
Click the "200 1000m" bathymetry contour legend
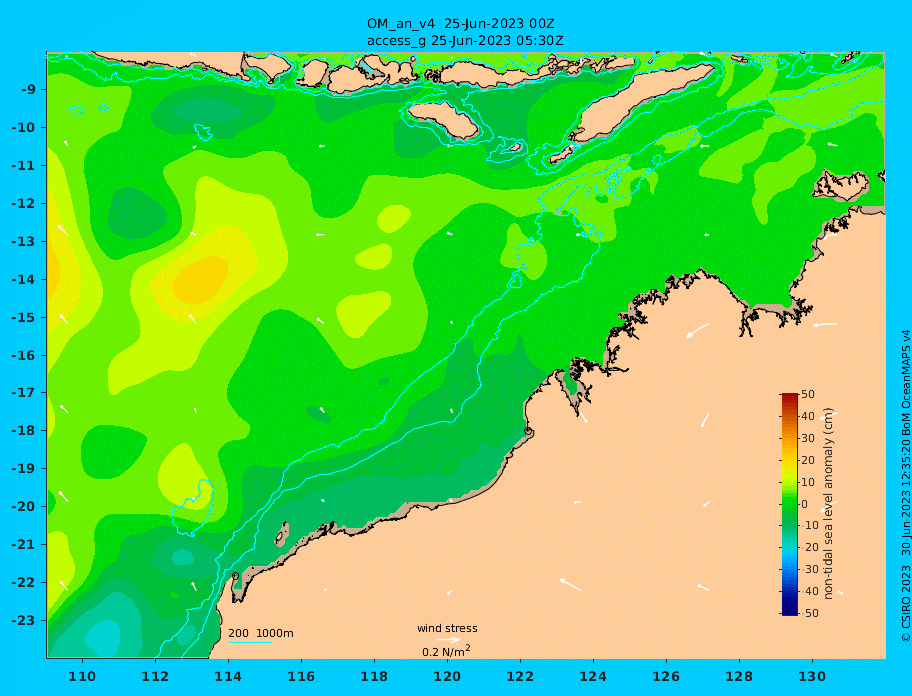(x=261, y=633)
